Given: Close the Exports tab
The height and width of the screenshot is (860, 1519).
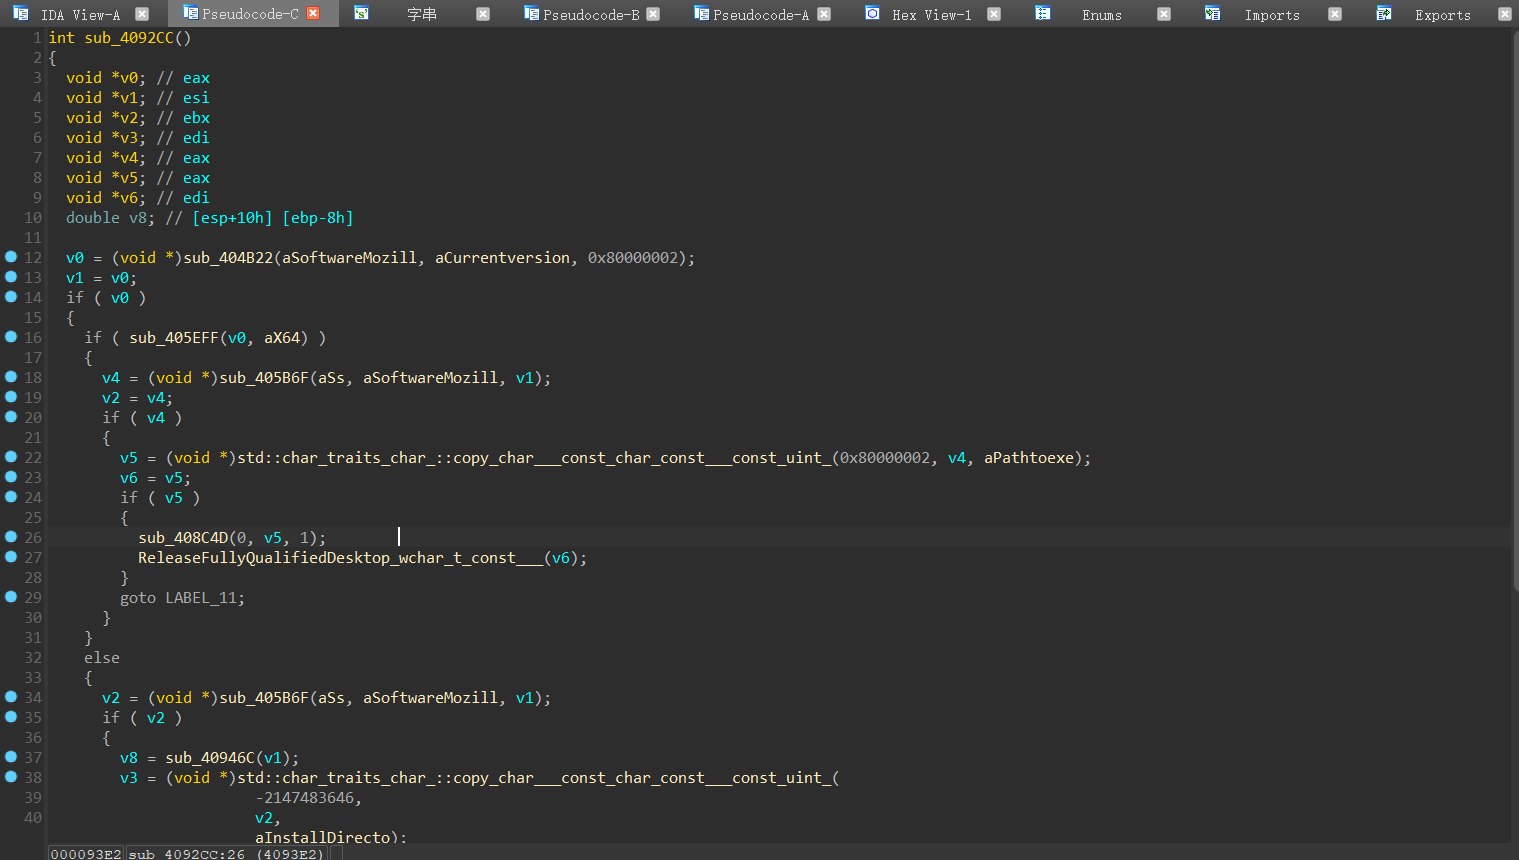Looking at the screenshot, I should [x=1505, y=14].
